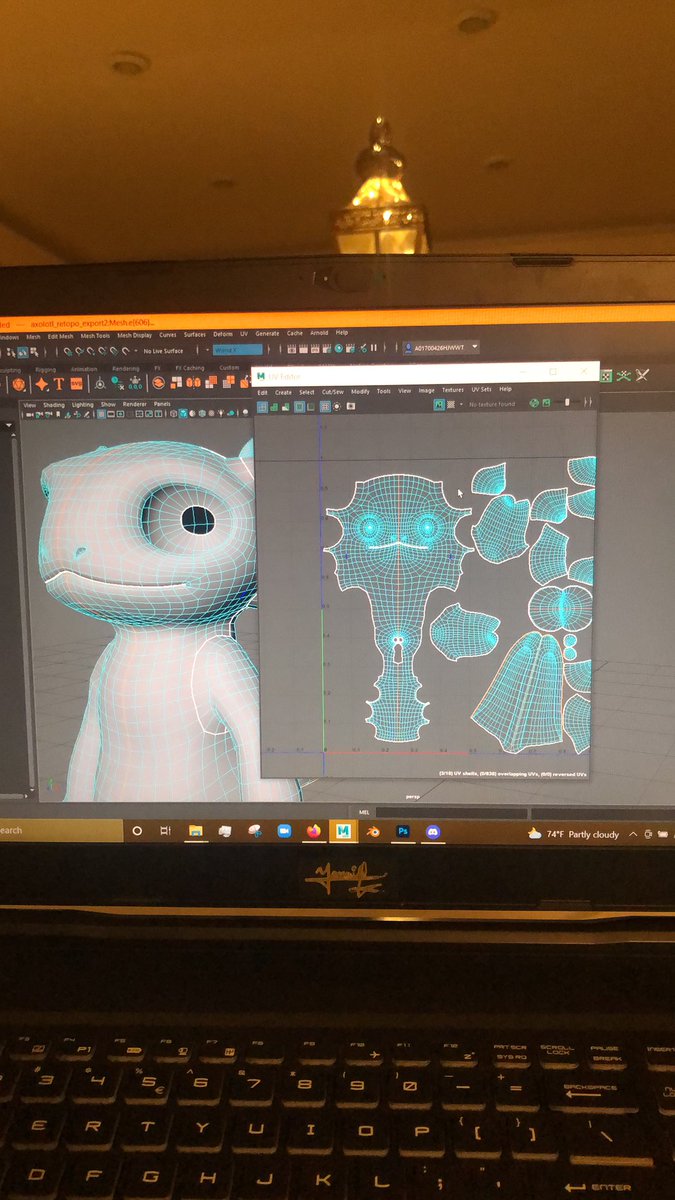Click the Maya icon on the taskbar

[x=343, y=831]
